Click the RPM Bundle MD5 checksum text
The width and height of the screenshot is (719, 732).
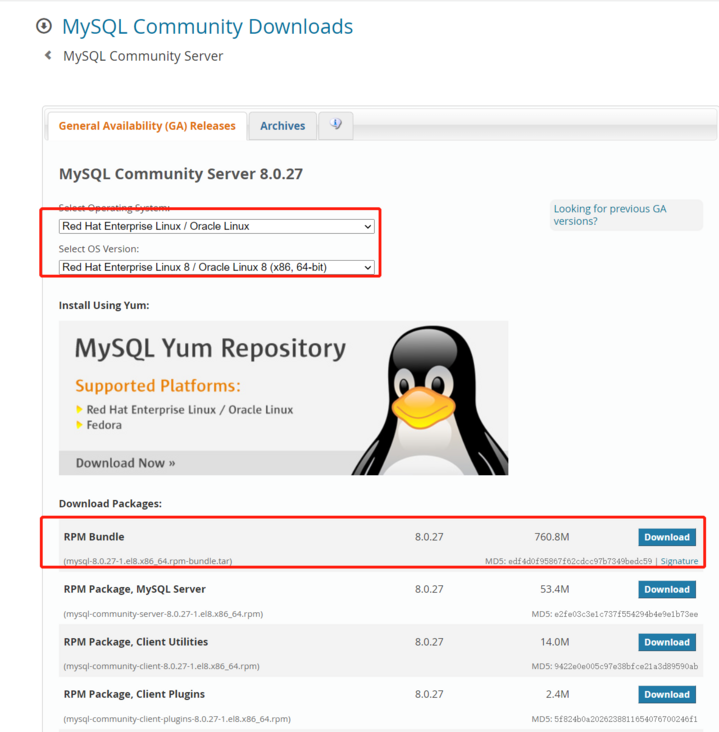coord(568,561)
